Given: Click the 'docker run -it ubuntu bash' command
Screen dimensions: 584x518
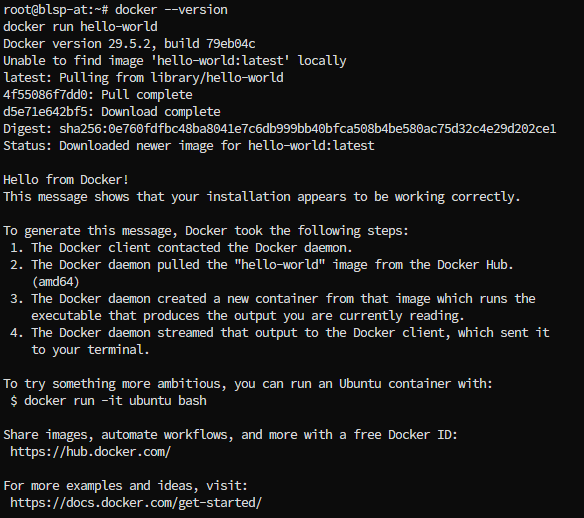Looking at the screenshot, I should pyautogui.click(x=115, y=401).
